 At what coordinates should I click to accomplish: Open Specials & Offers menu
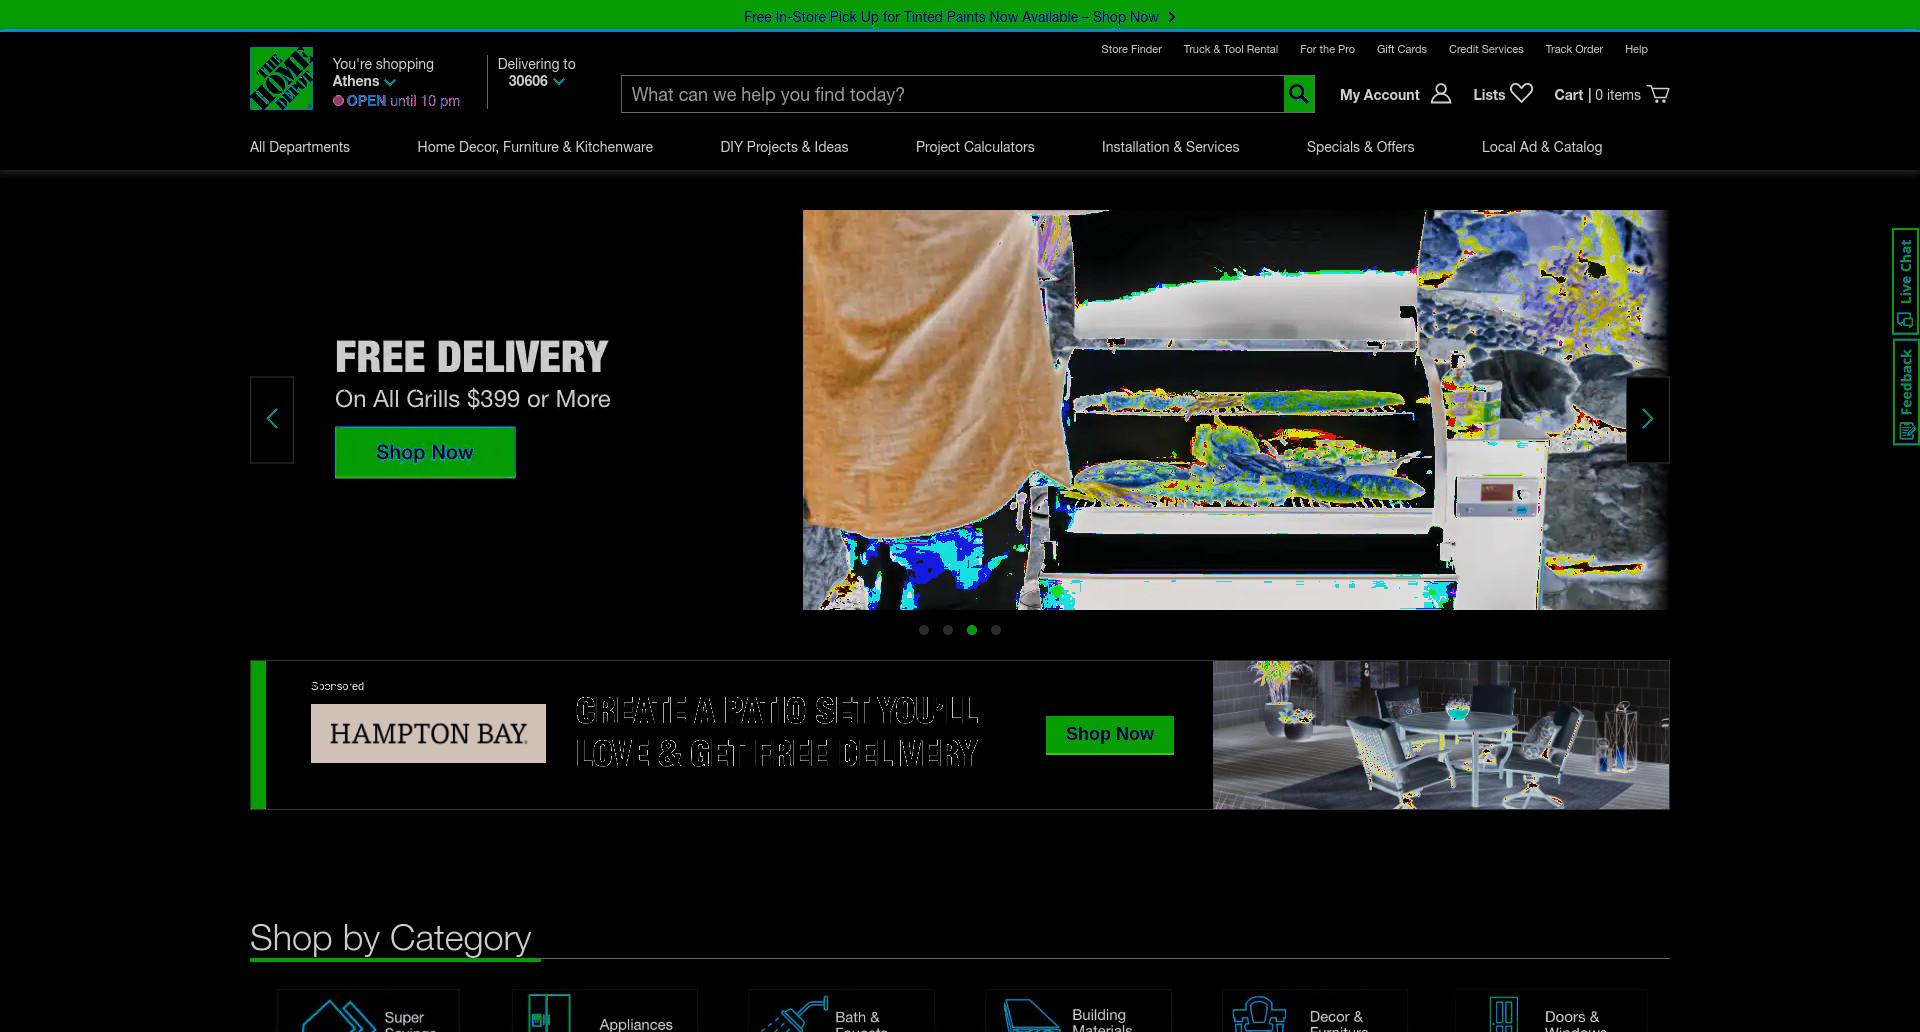[x=1360, y=147]
